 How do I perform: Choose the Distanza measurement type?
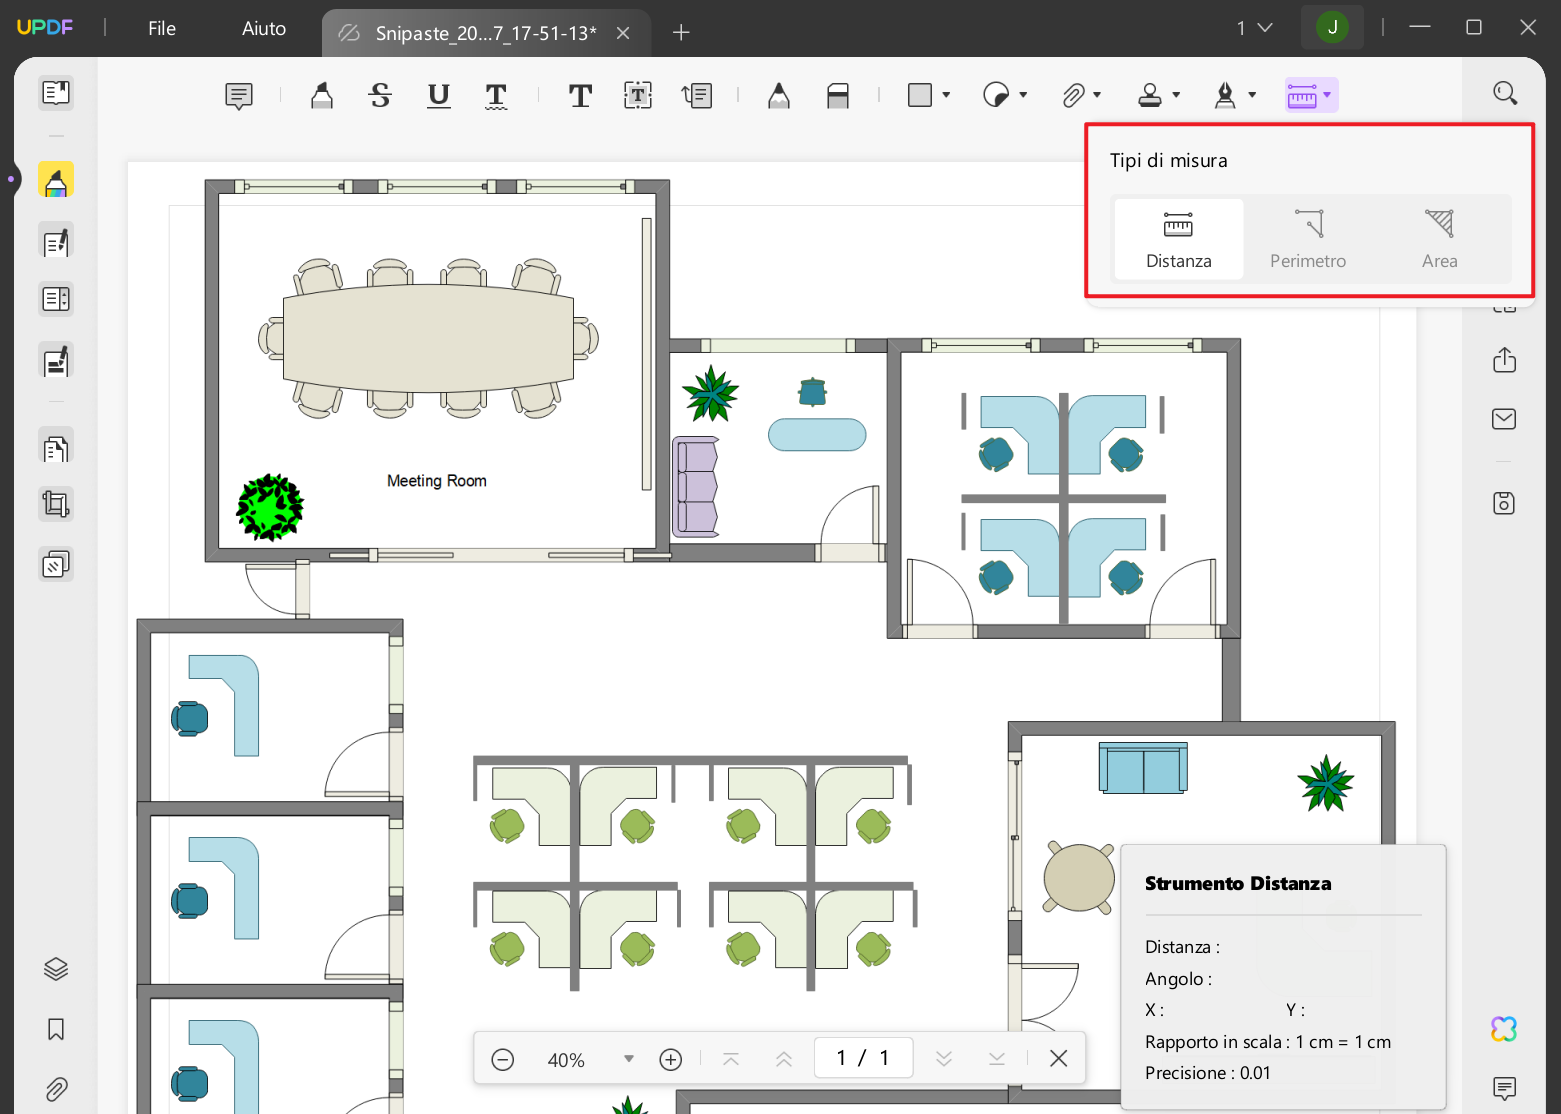[x=1179, y=239]
